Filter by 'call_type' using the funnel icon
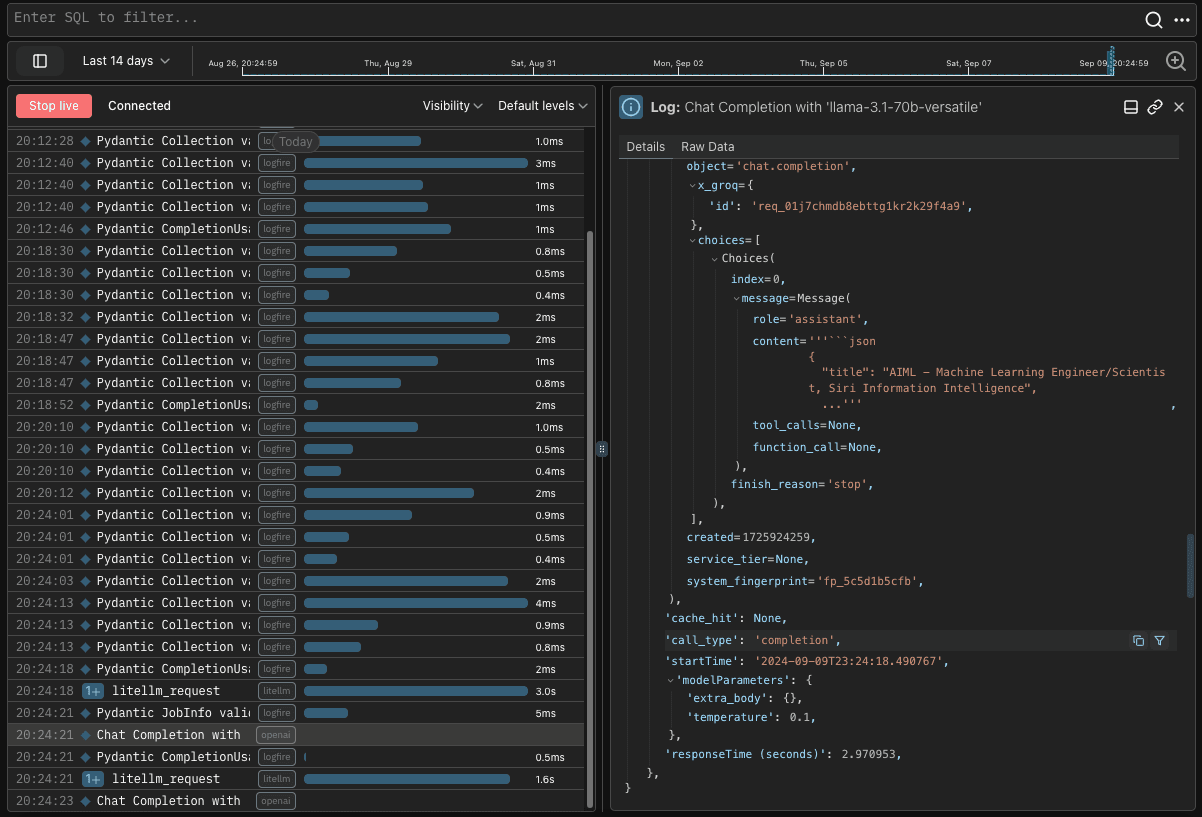1202x817 pixels. point(1160,640)
